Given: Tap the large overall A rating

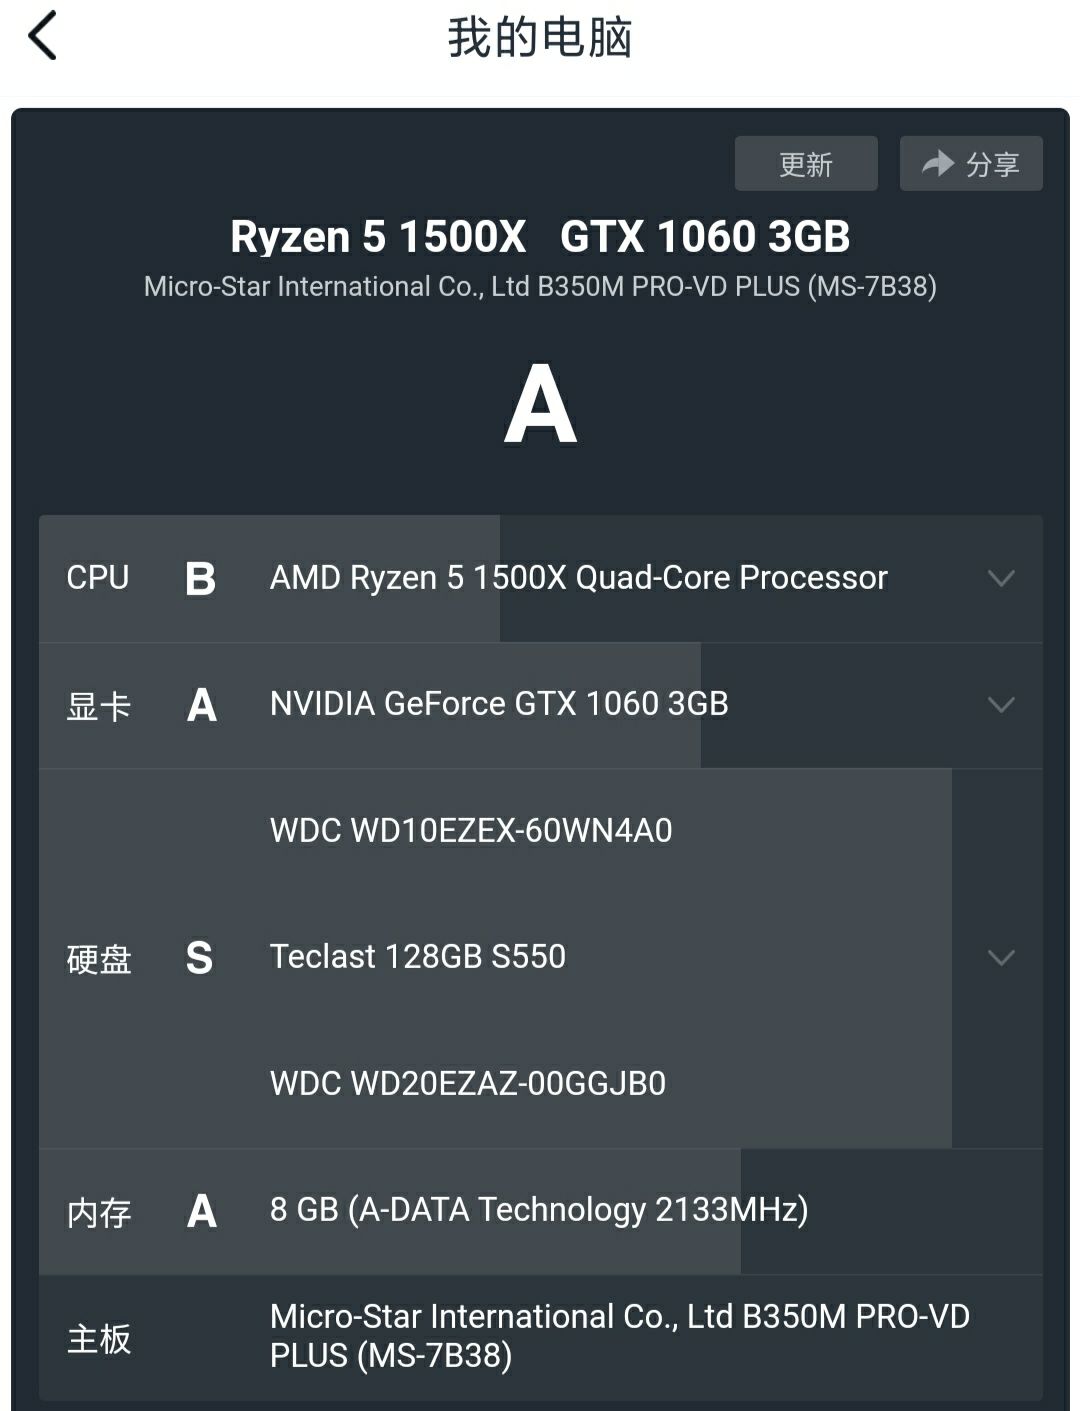Looking at the screenshot, I should pos(540,404).
